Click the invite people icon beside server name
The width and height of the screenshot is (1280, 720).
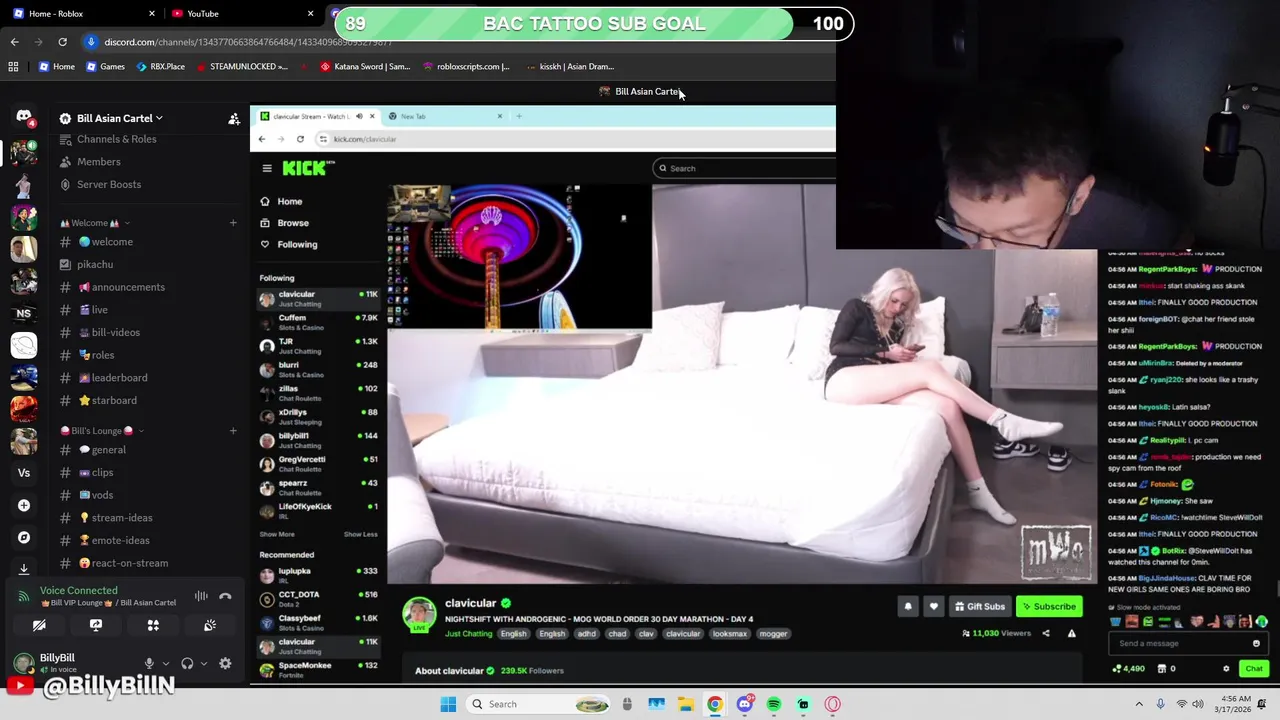(x=234, y=119)
